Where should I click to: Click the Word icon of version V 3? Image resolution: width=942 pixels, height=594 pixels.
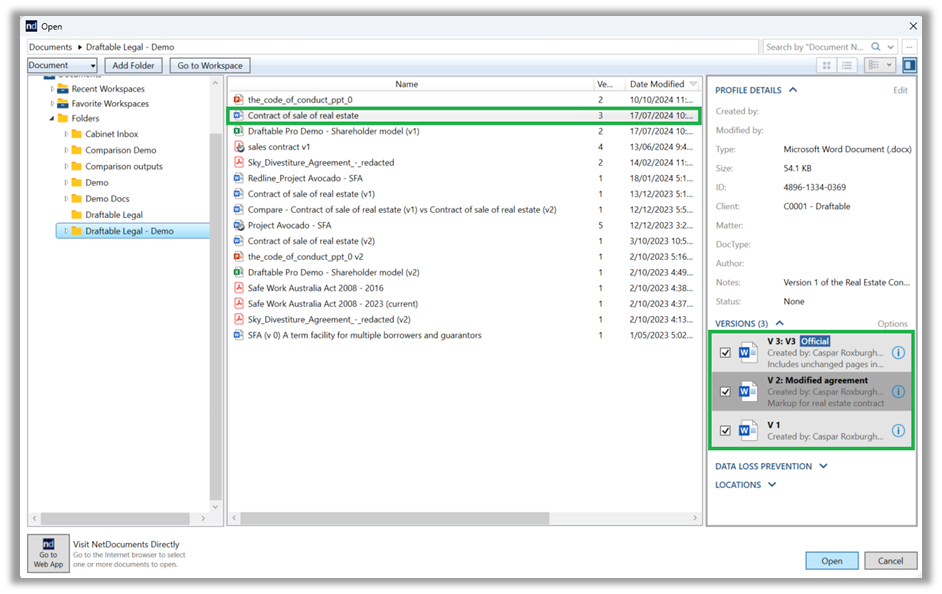(748, 352)
